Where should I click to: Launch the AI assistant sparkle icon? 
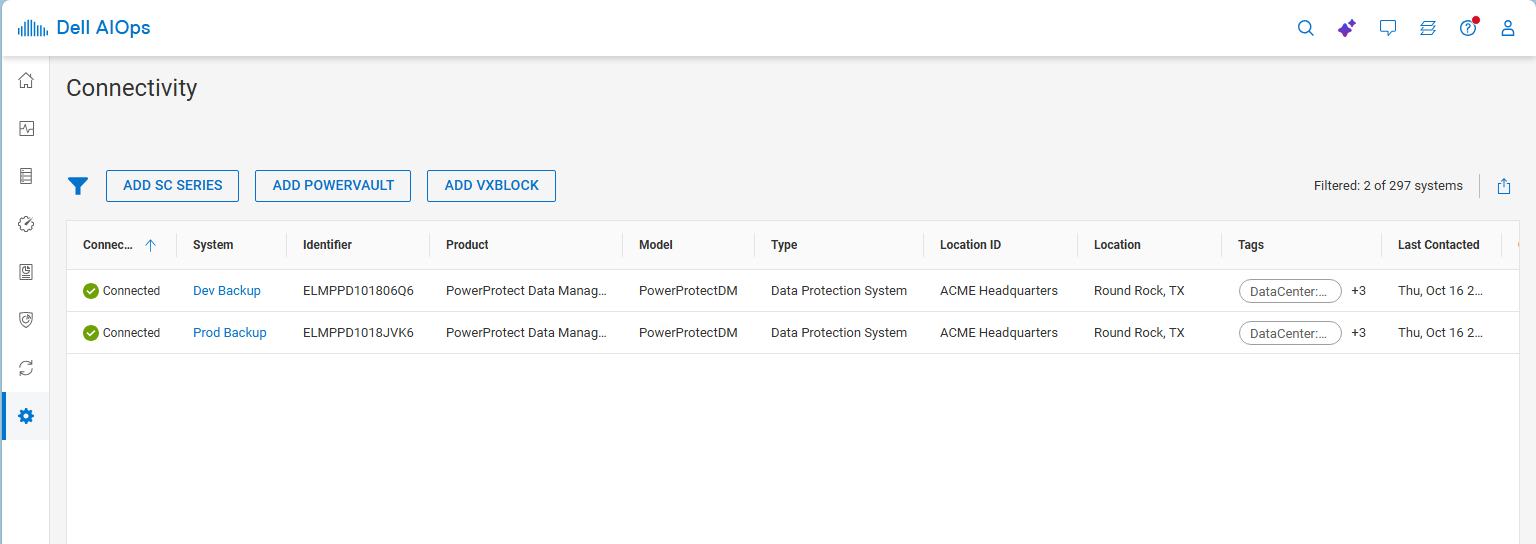(x=1346, y=28)
